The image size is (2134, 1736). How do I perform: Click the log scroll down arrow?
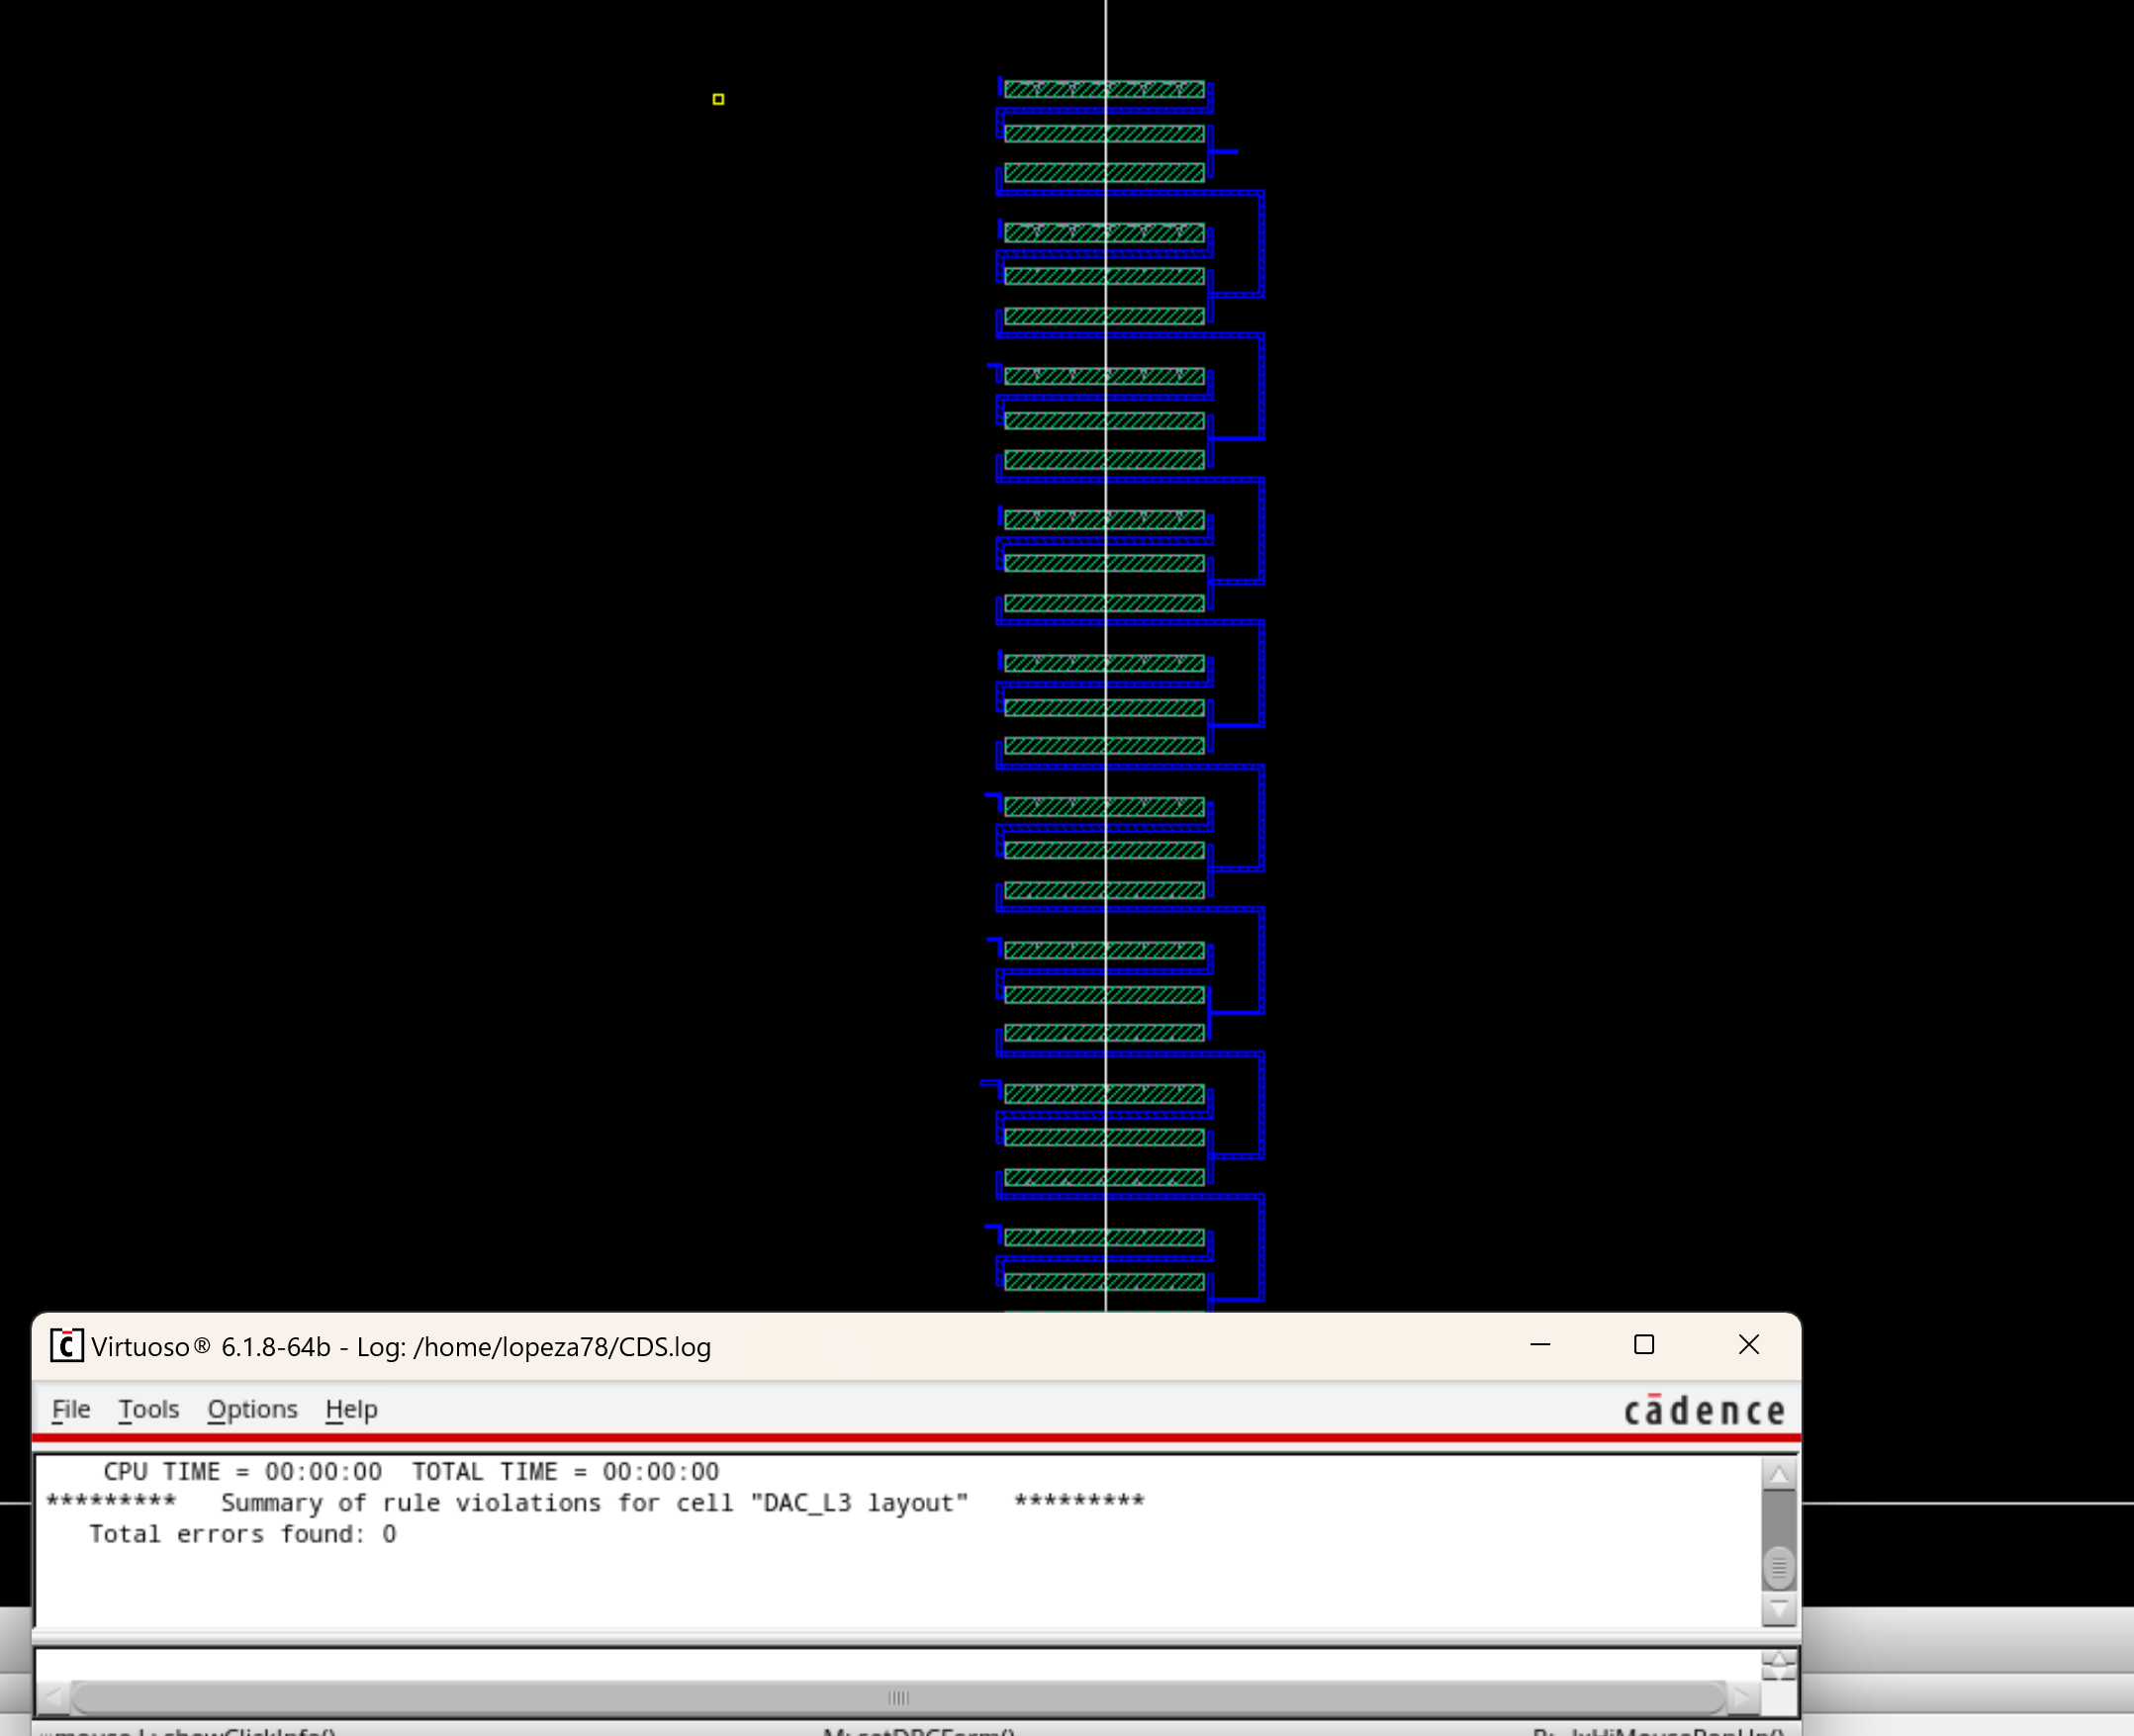tap(1778, 1608)
